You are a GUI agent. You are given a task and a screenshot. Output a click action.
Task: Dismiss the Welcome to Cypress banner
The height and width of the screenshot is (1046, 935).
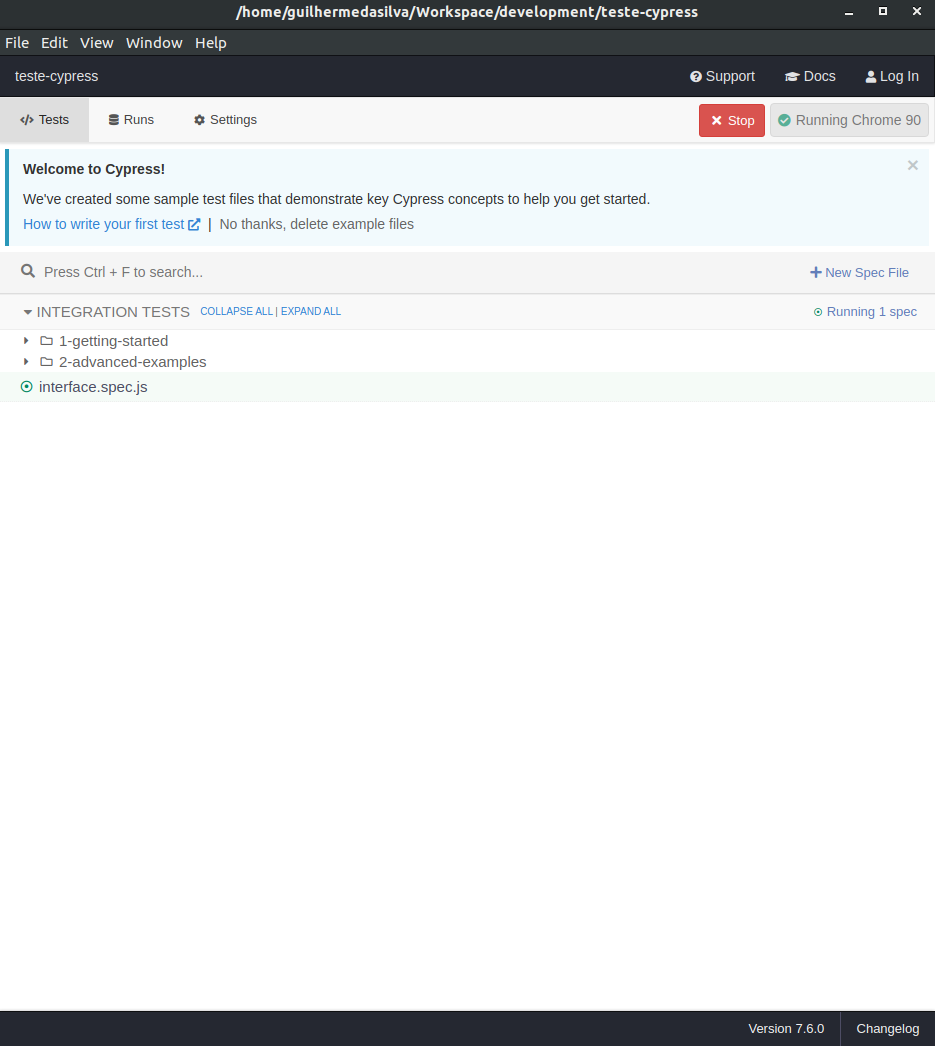click(913, 165)
